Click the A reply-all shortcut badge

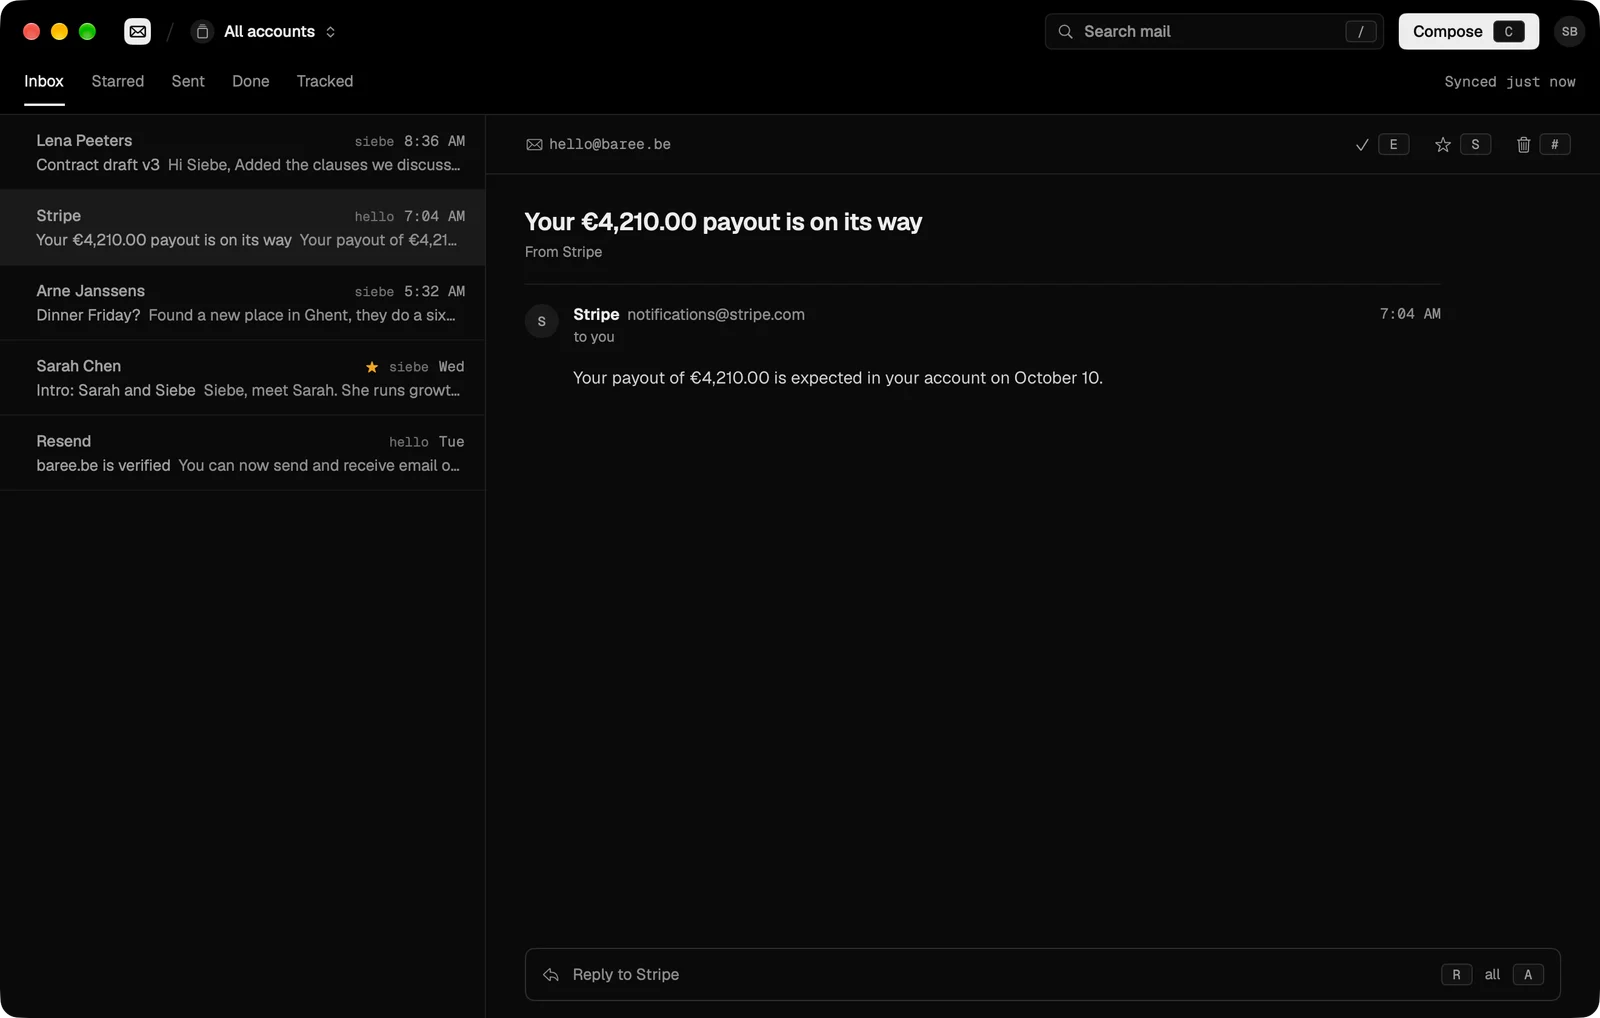tap(1528, 975)
